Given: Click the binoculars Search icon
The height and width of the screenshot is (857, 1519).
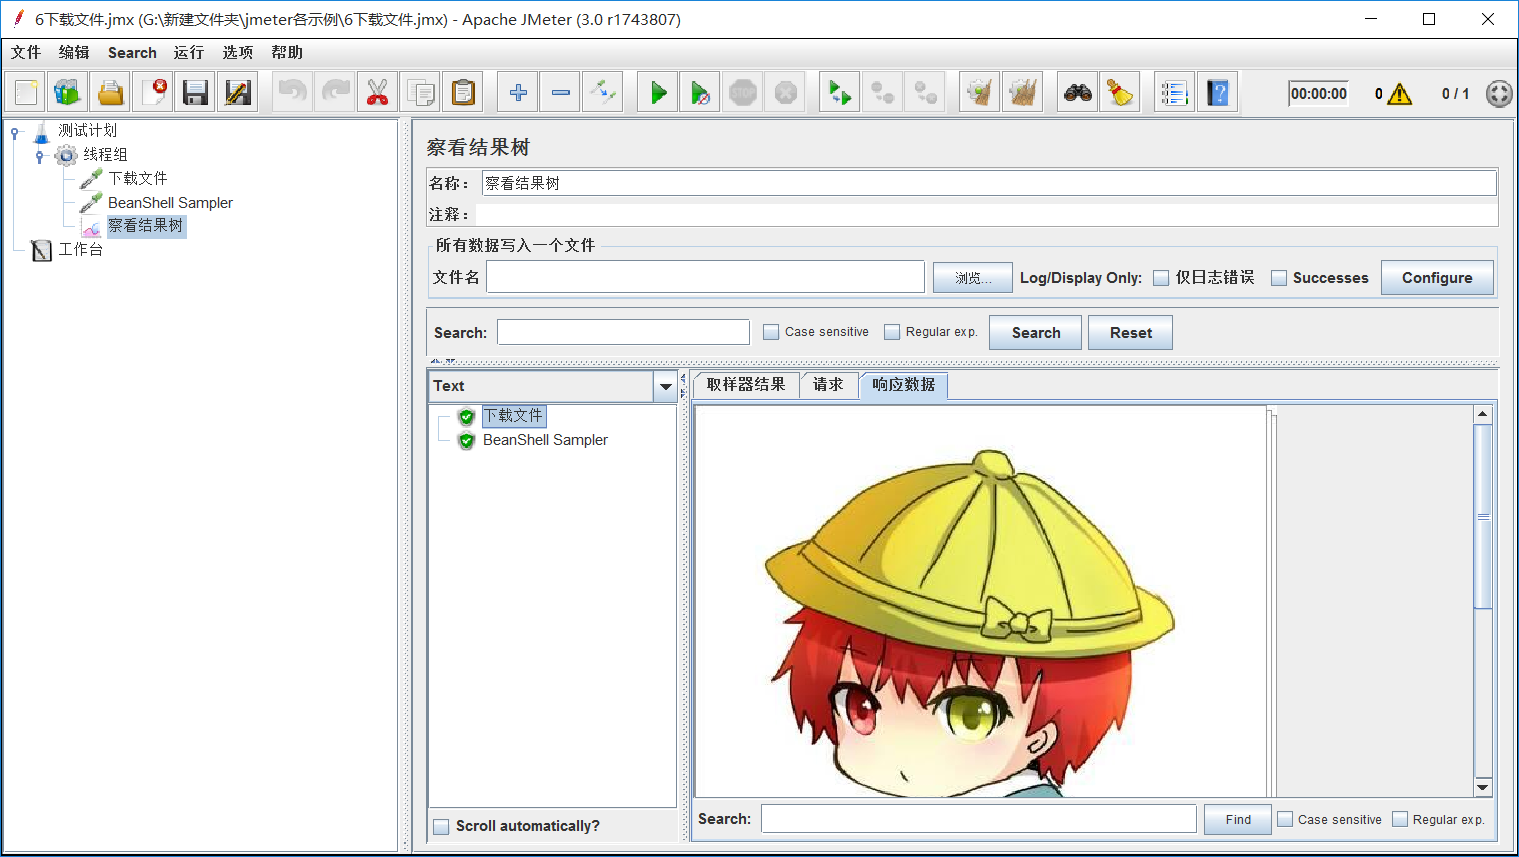Looking at the screenshot, I should (1078, 93).
